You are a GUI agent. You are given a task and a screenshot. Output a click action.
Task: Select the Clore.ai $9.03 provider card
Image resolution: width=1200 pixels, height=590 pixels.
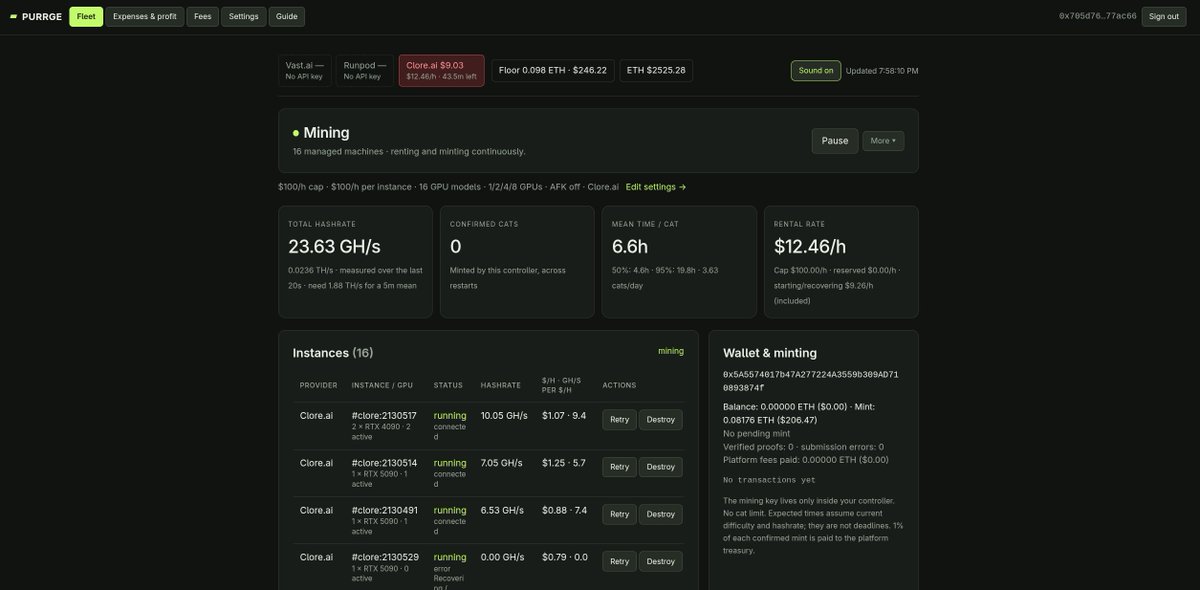(x=442, y=70)
